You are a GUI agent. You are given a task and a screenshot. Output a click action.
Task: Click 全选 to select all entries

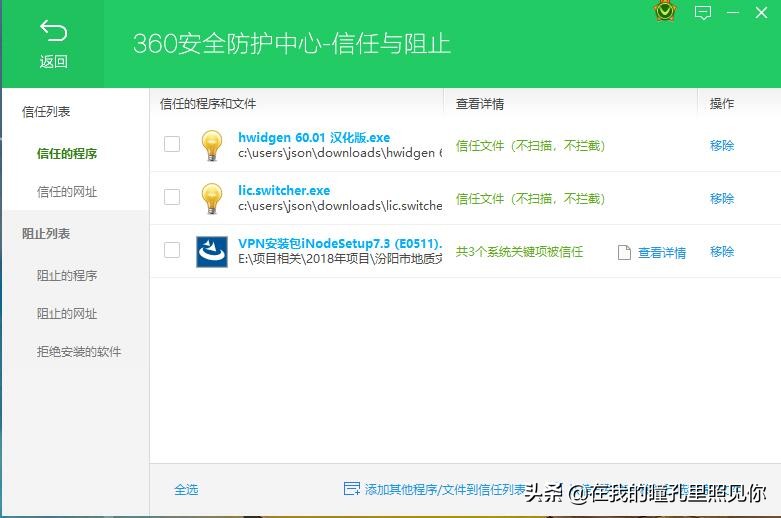186,490
